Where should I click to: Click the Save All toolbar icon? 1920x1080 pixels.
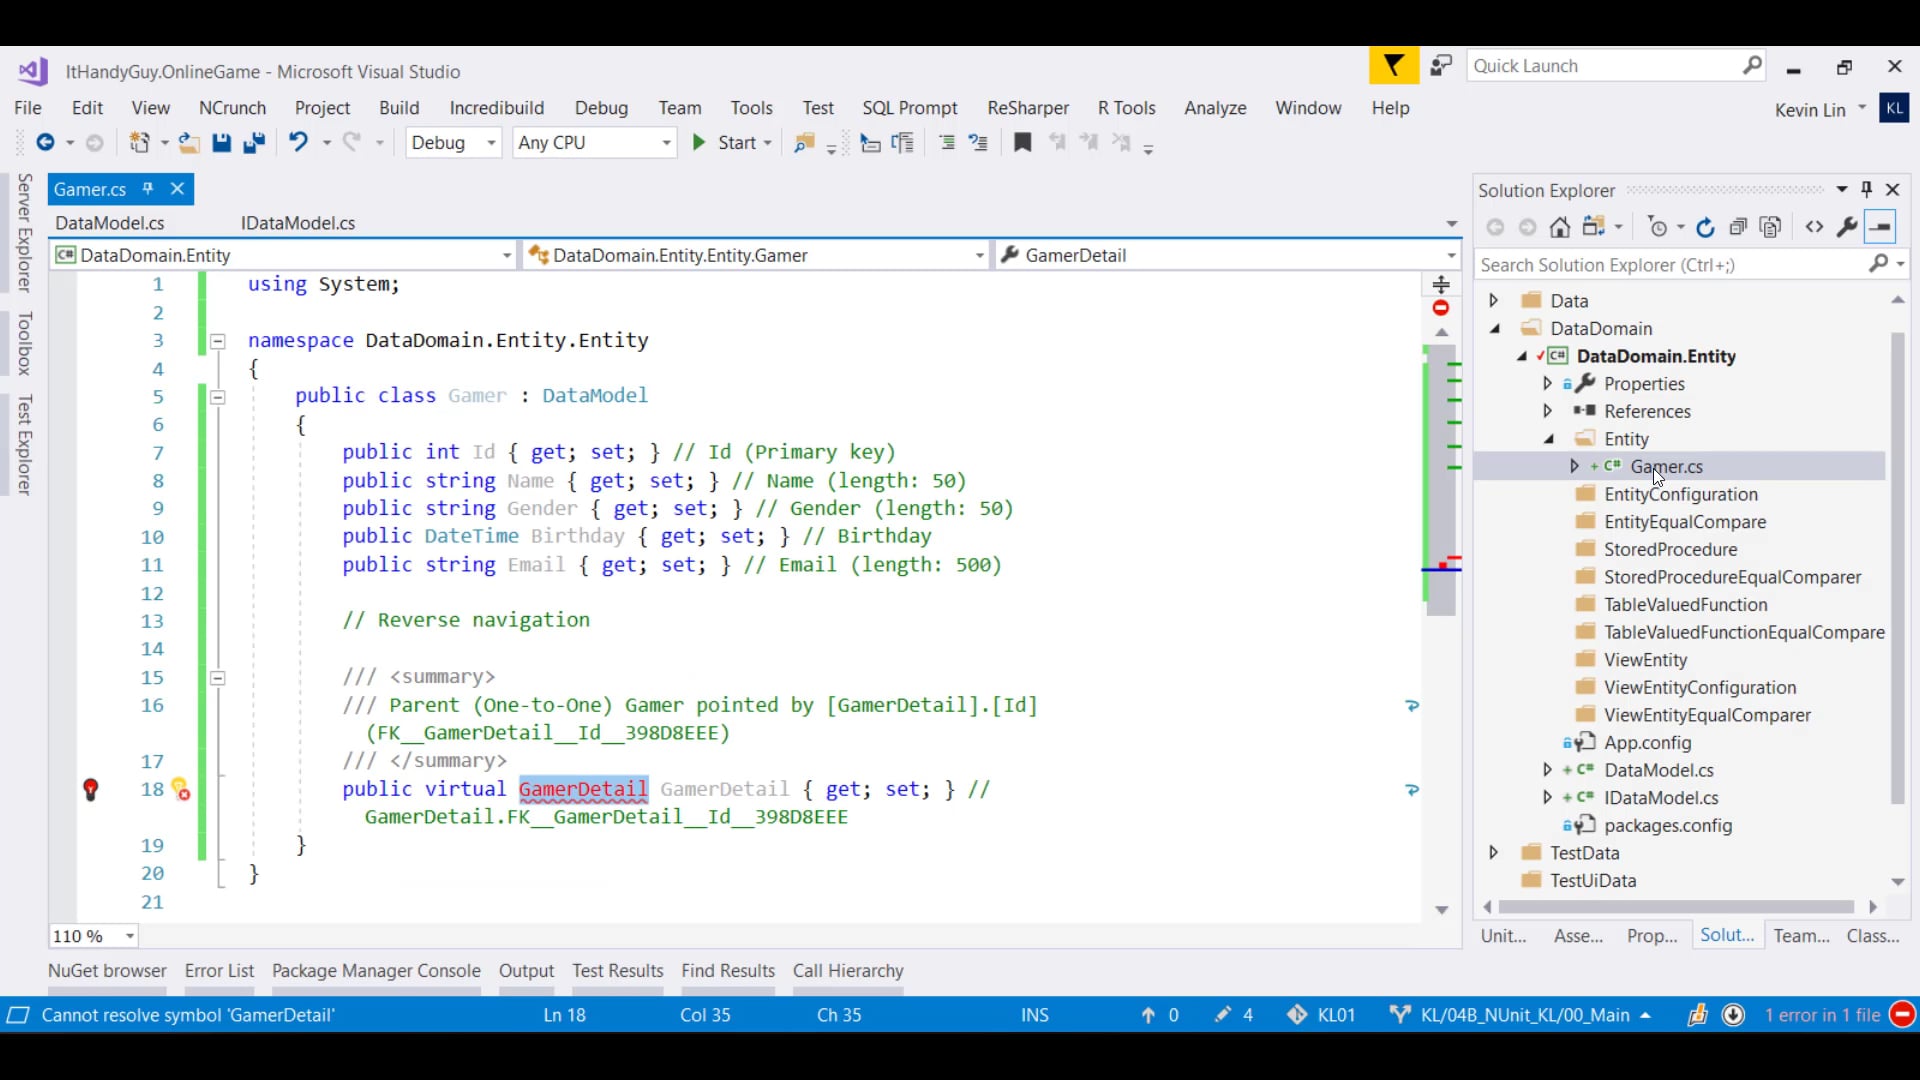[x=254, y=143]
